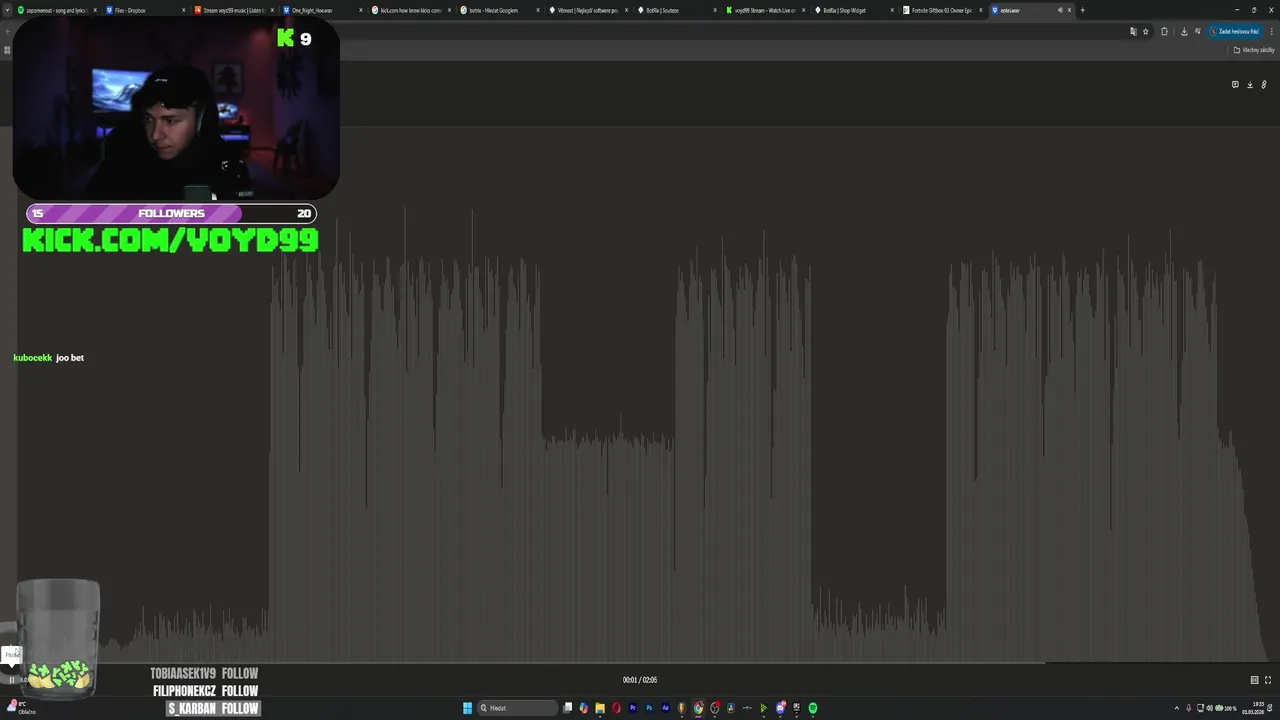The width and height of the screenshot is (1280, 720).
Task: Open After Effects from the taskbar
Action: pos(666,708)
